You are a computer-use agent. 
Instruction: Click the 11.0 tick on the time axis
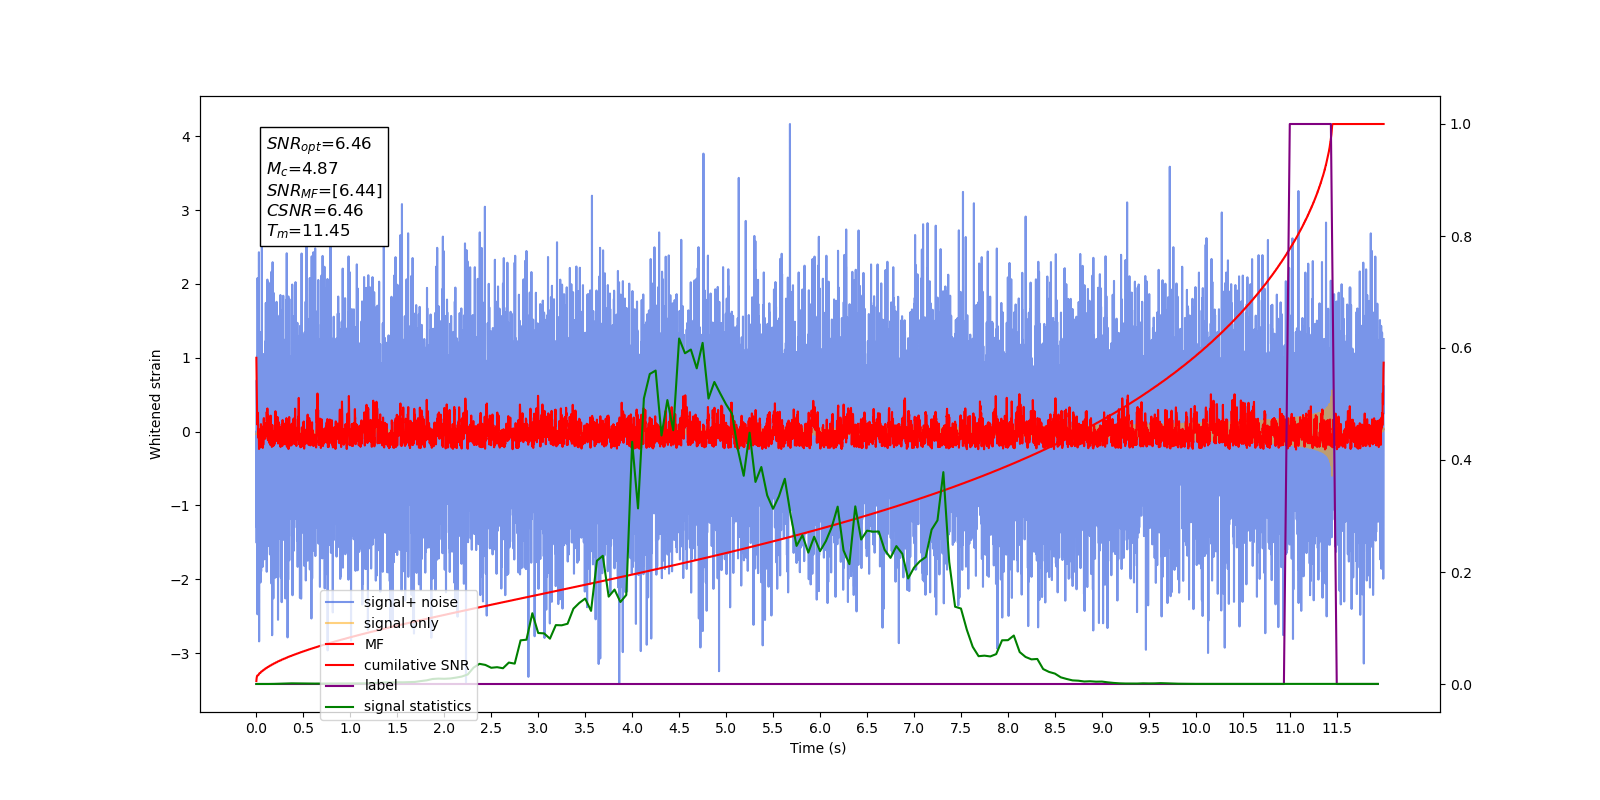coord(1290,728)
